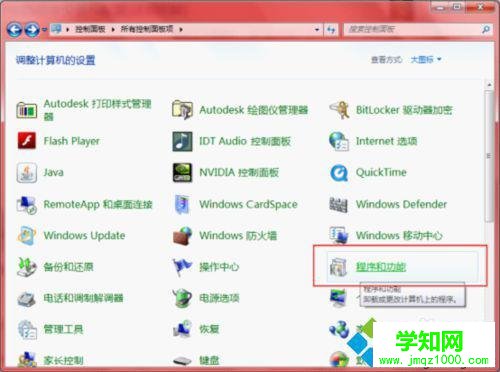Click the QuickTime link text
Screen dimensions: 500x372
tap(381, 172)
